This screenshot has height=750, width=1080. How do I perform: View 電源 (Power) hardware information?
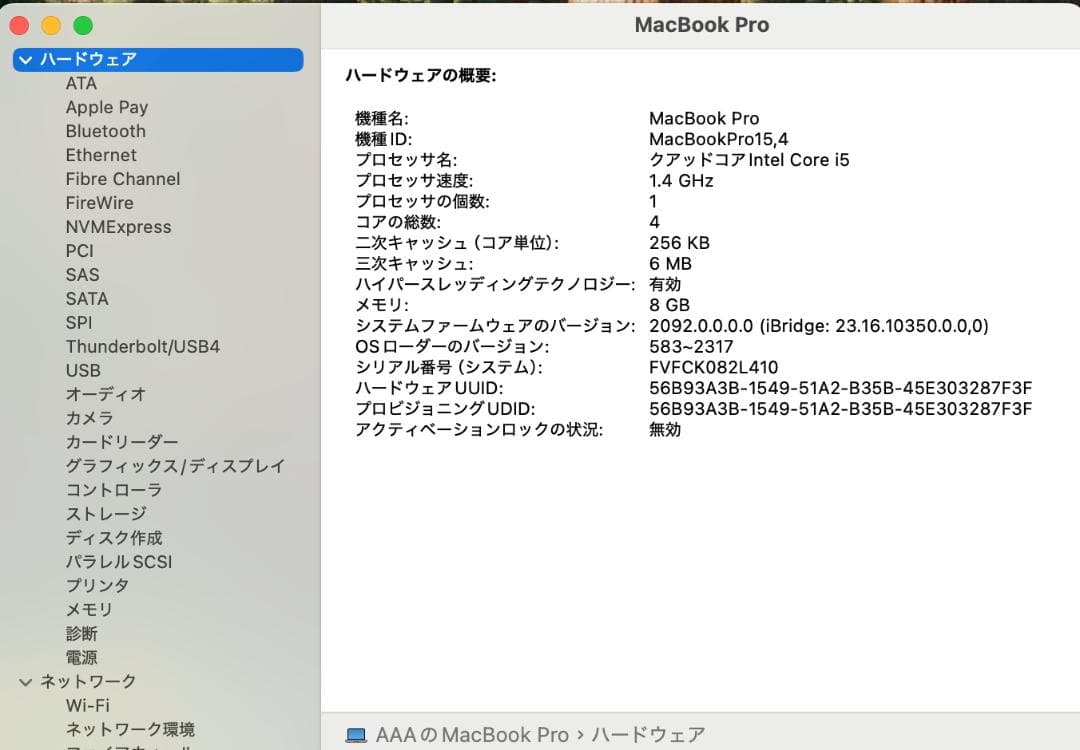(x=80, y=657)
